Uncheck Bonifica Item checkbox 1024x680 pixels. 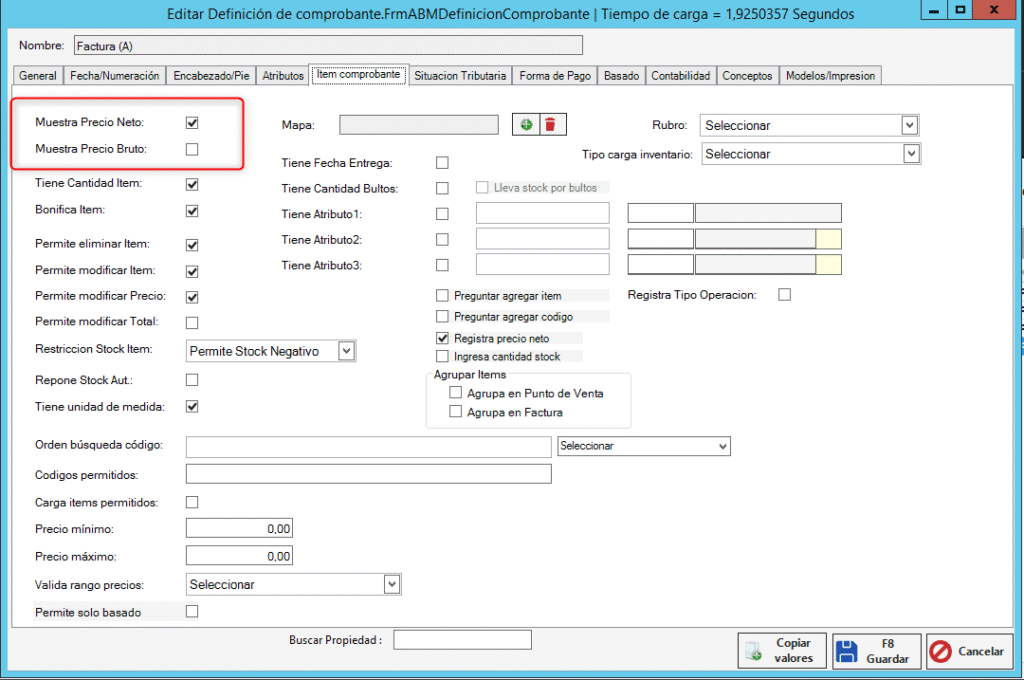point(192,211)
